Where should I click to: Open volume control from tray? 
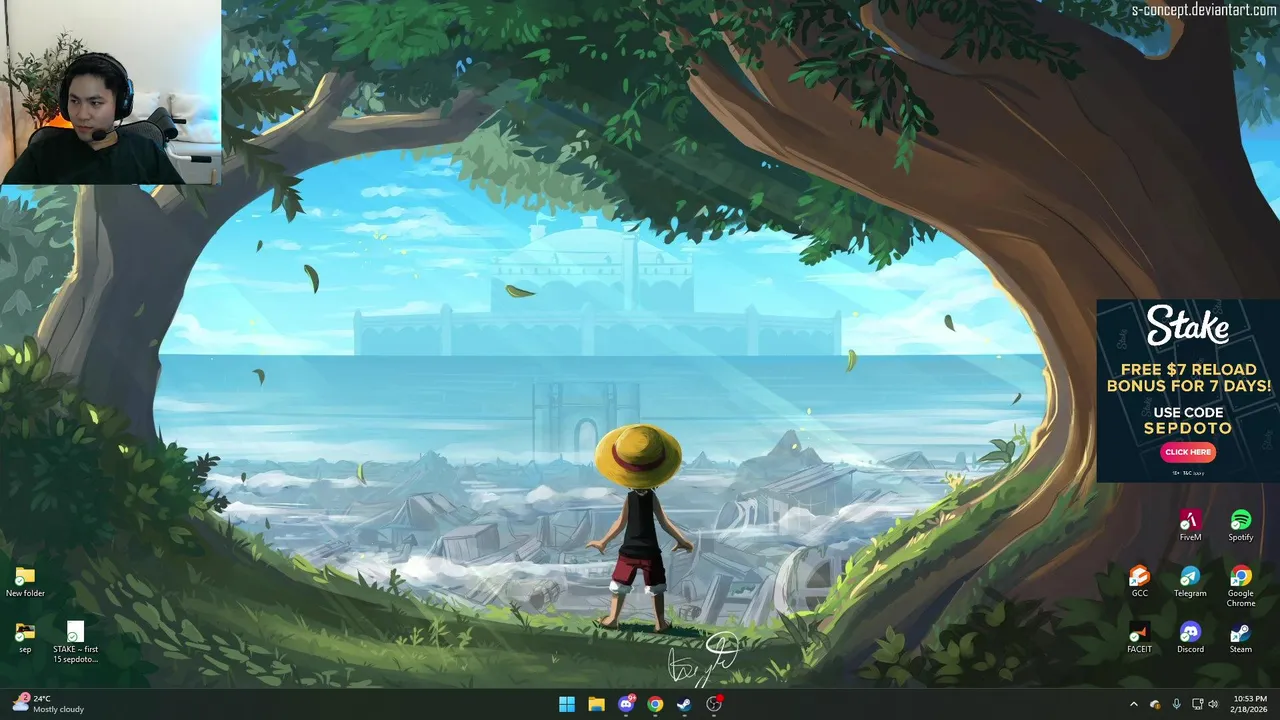pyautogui.click(x=1213, y=704)
